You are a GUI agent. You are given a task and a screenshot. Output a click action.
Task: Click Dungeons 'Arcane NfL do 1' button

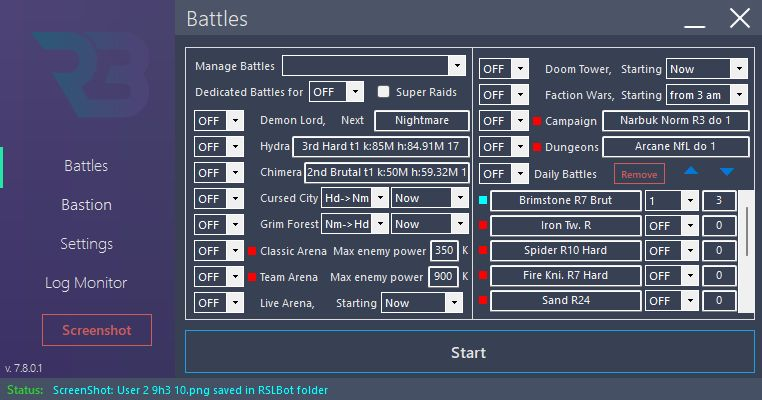click(x=675, y=146)
